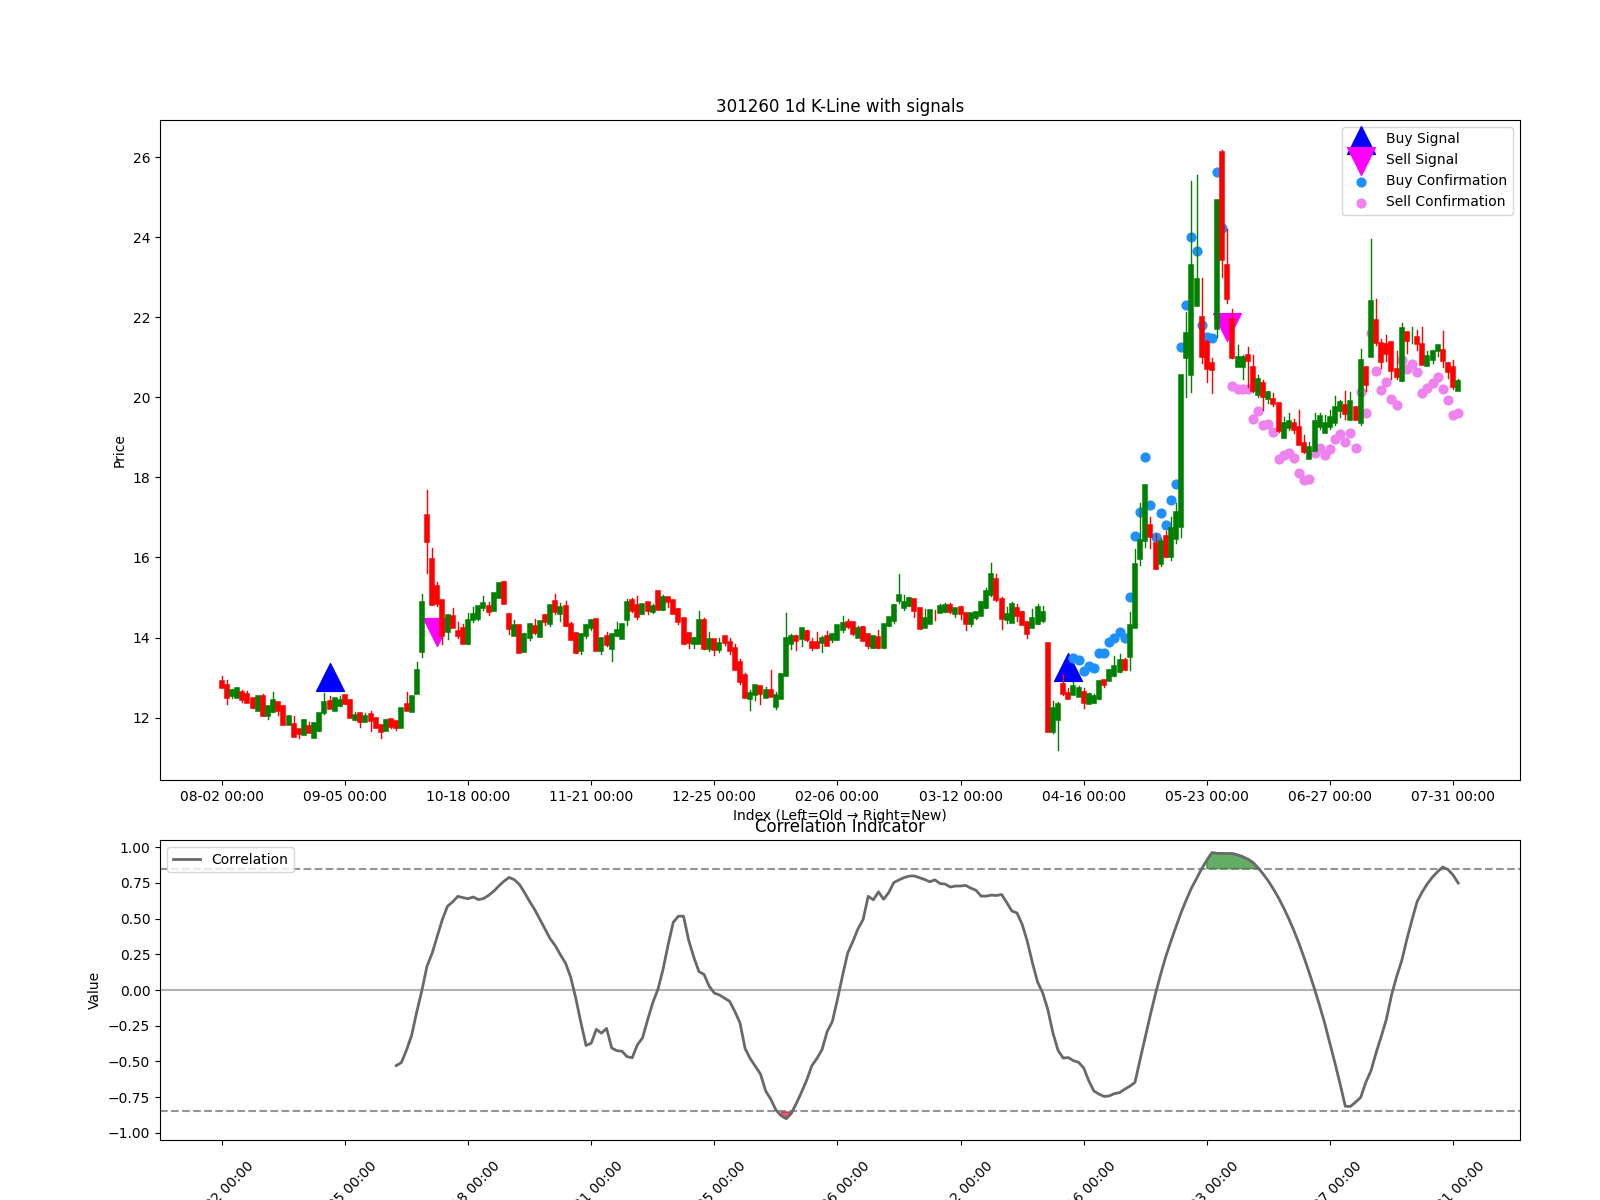The width and height of the screenshot is (1600, 1200).
Task: Click the 'Sell Confirmation' legend label
Action: [1445, 201]
